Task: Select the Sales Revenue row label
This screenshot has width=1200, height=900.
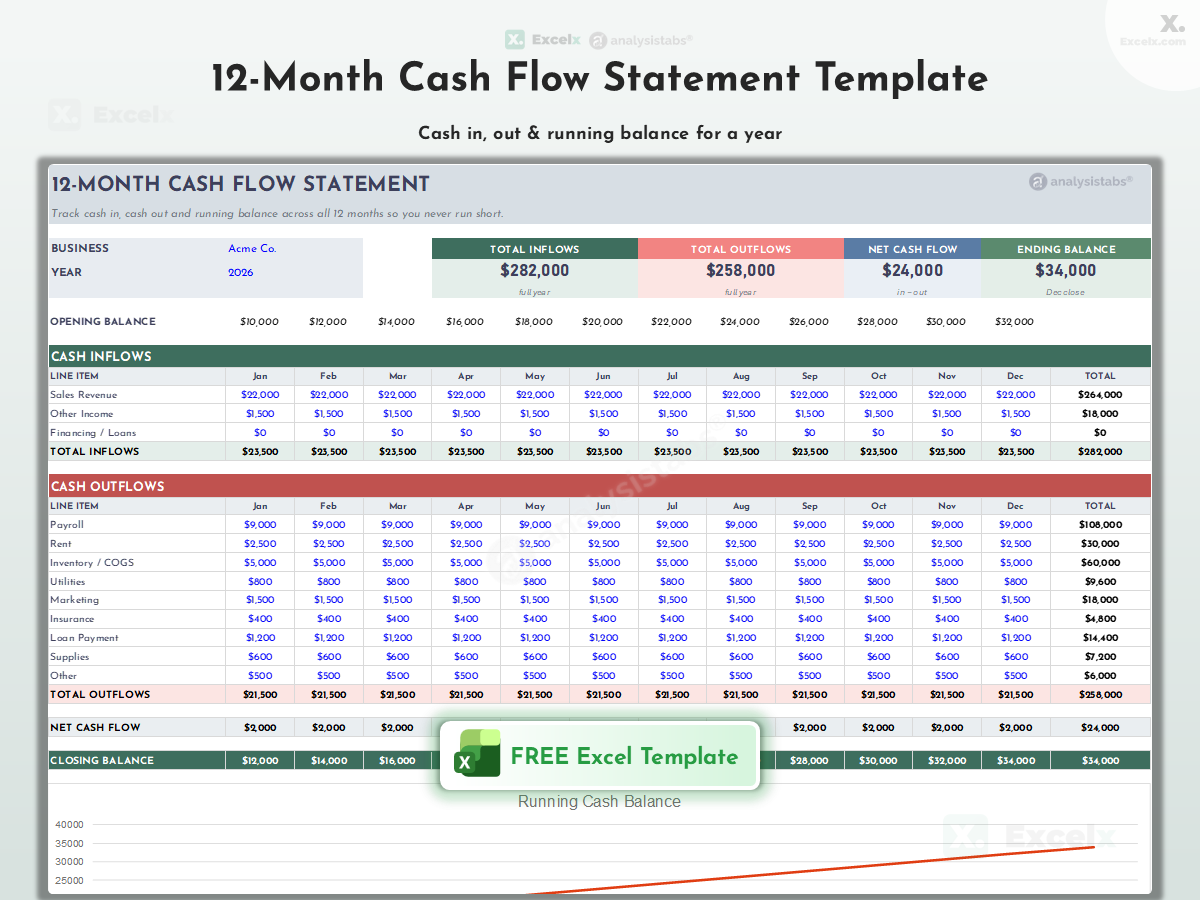Action: pyautogui.click(x=84, y=395)
